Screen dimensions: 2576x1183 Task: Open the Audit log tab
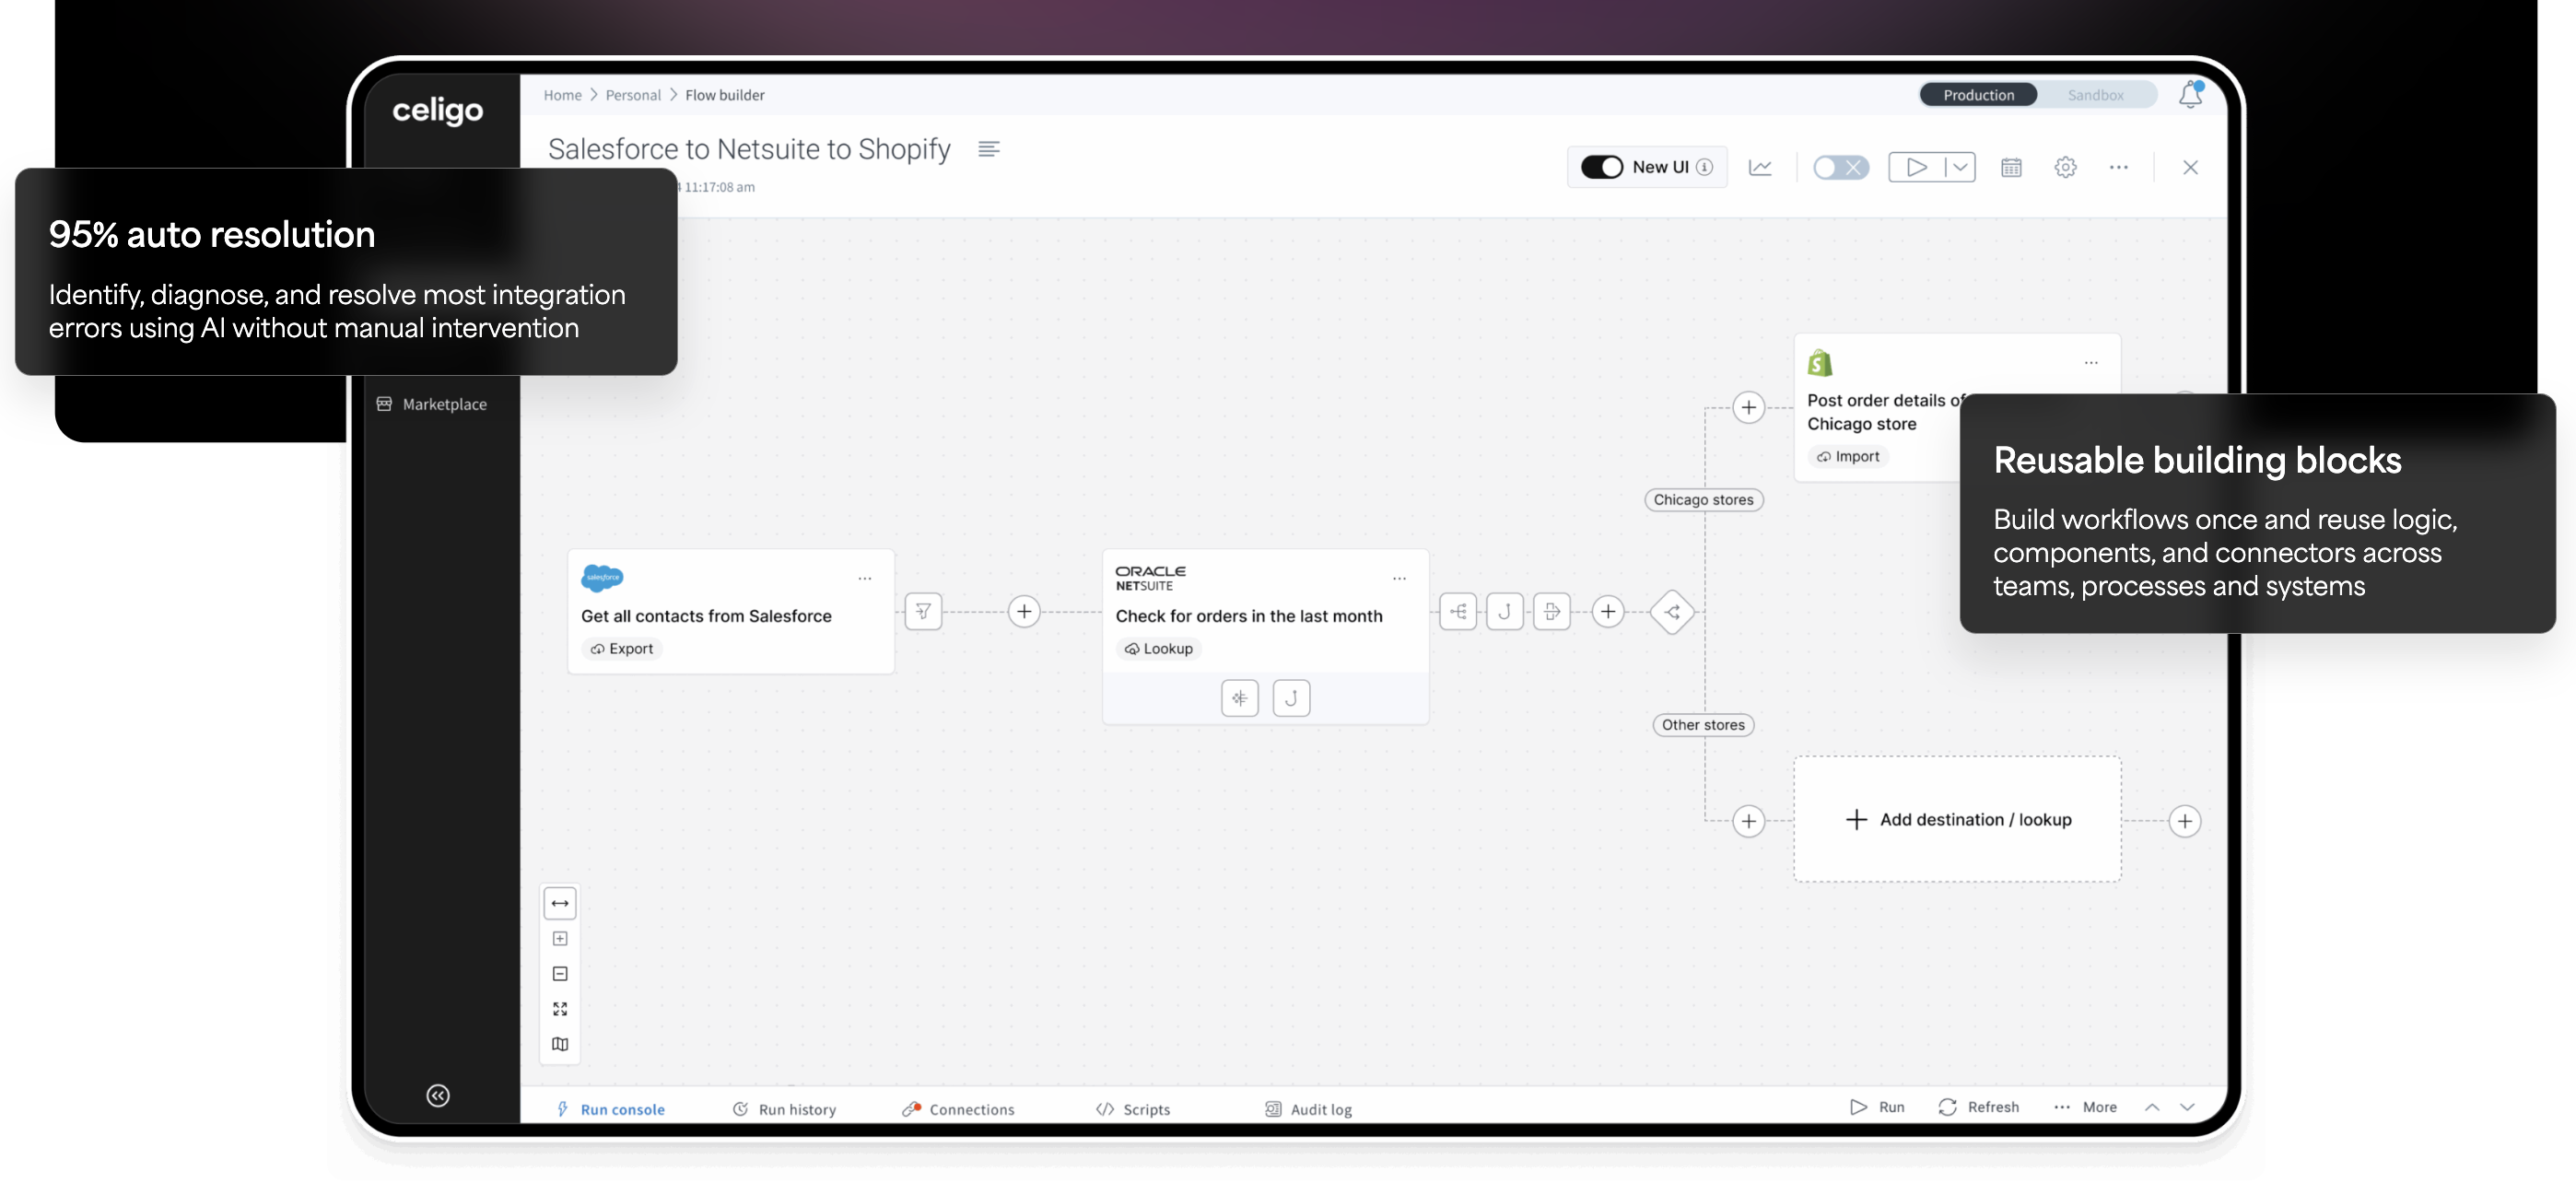[x=1308, y=1109]
